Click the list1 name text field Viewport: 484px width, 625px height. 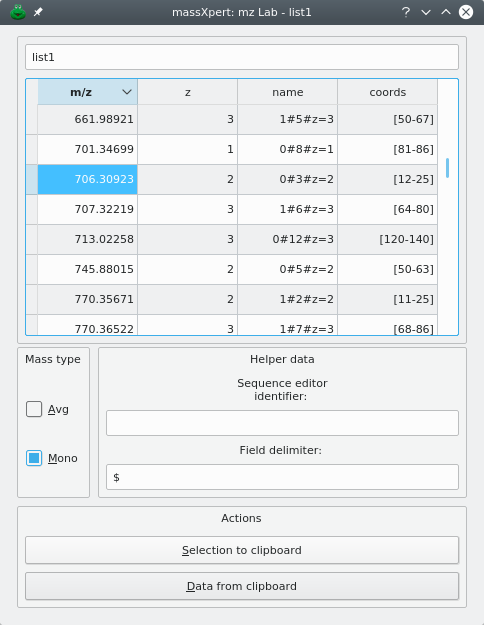pyautogui.click(x=242, y=57)
